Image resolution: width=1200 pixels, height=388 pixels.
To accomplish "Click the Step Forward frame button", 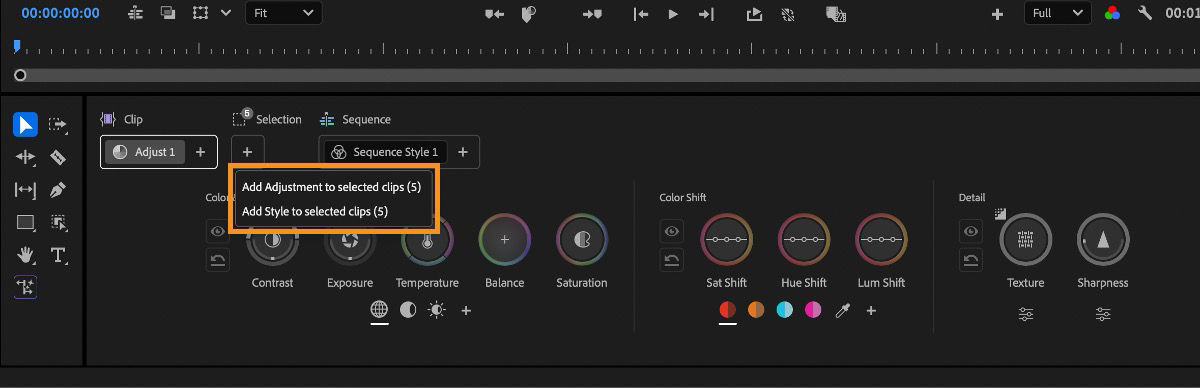I will (706, 13).
